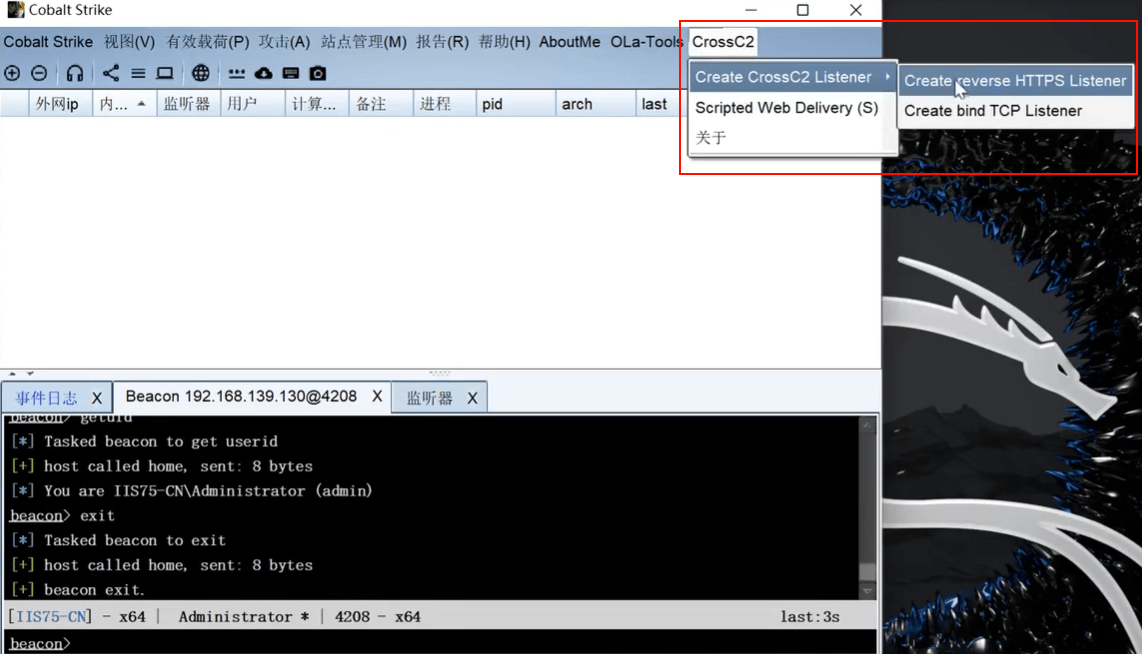The image size is (1142, 654).
Task: Close the Beacon 192.168.139.130@4208 tab
Action: coord(377,396)
